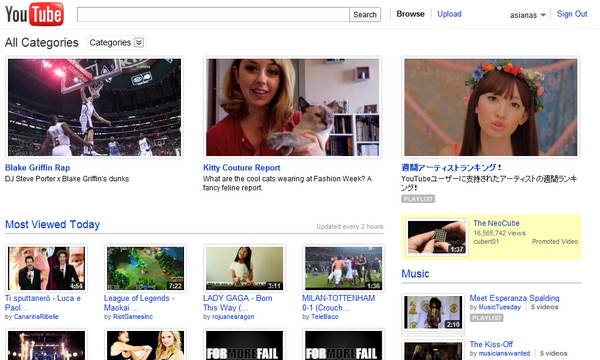Play the League of Legends thumbnail

pyautogui.click(x=145, y=268)
